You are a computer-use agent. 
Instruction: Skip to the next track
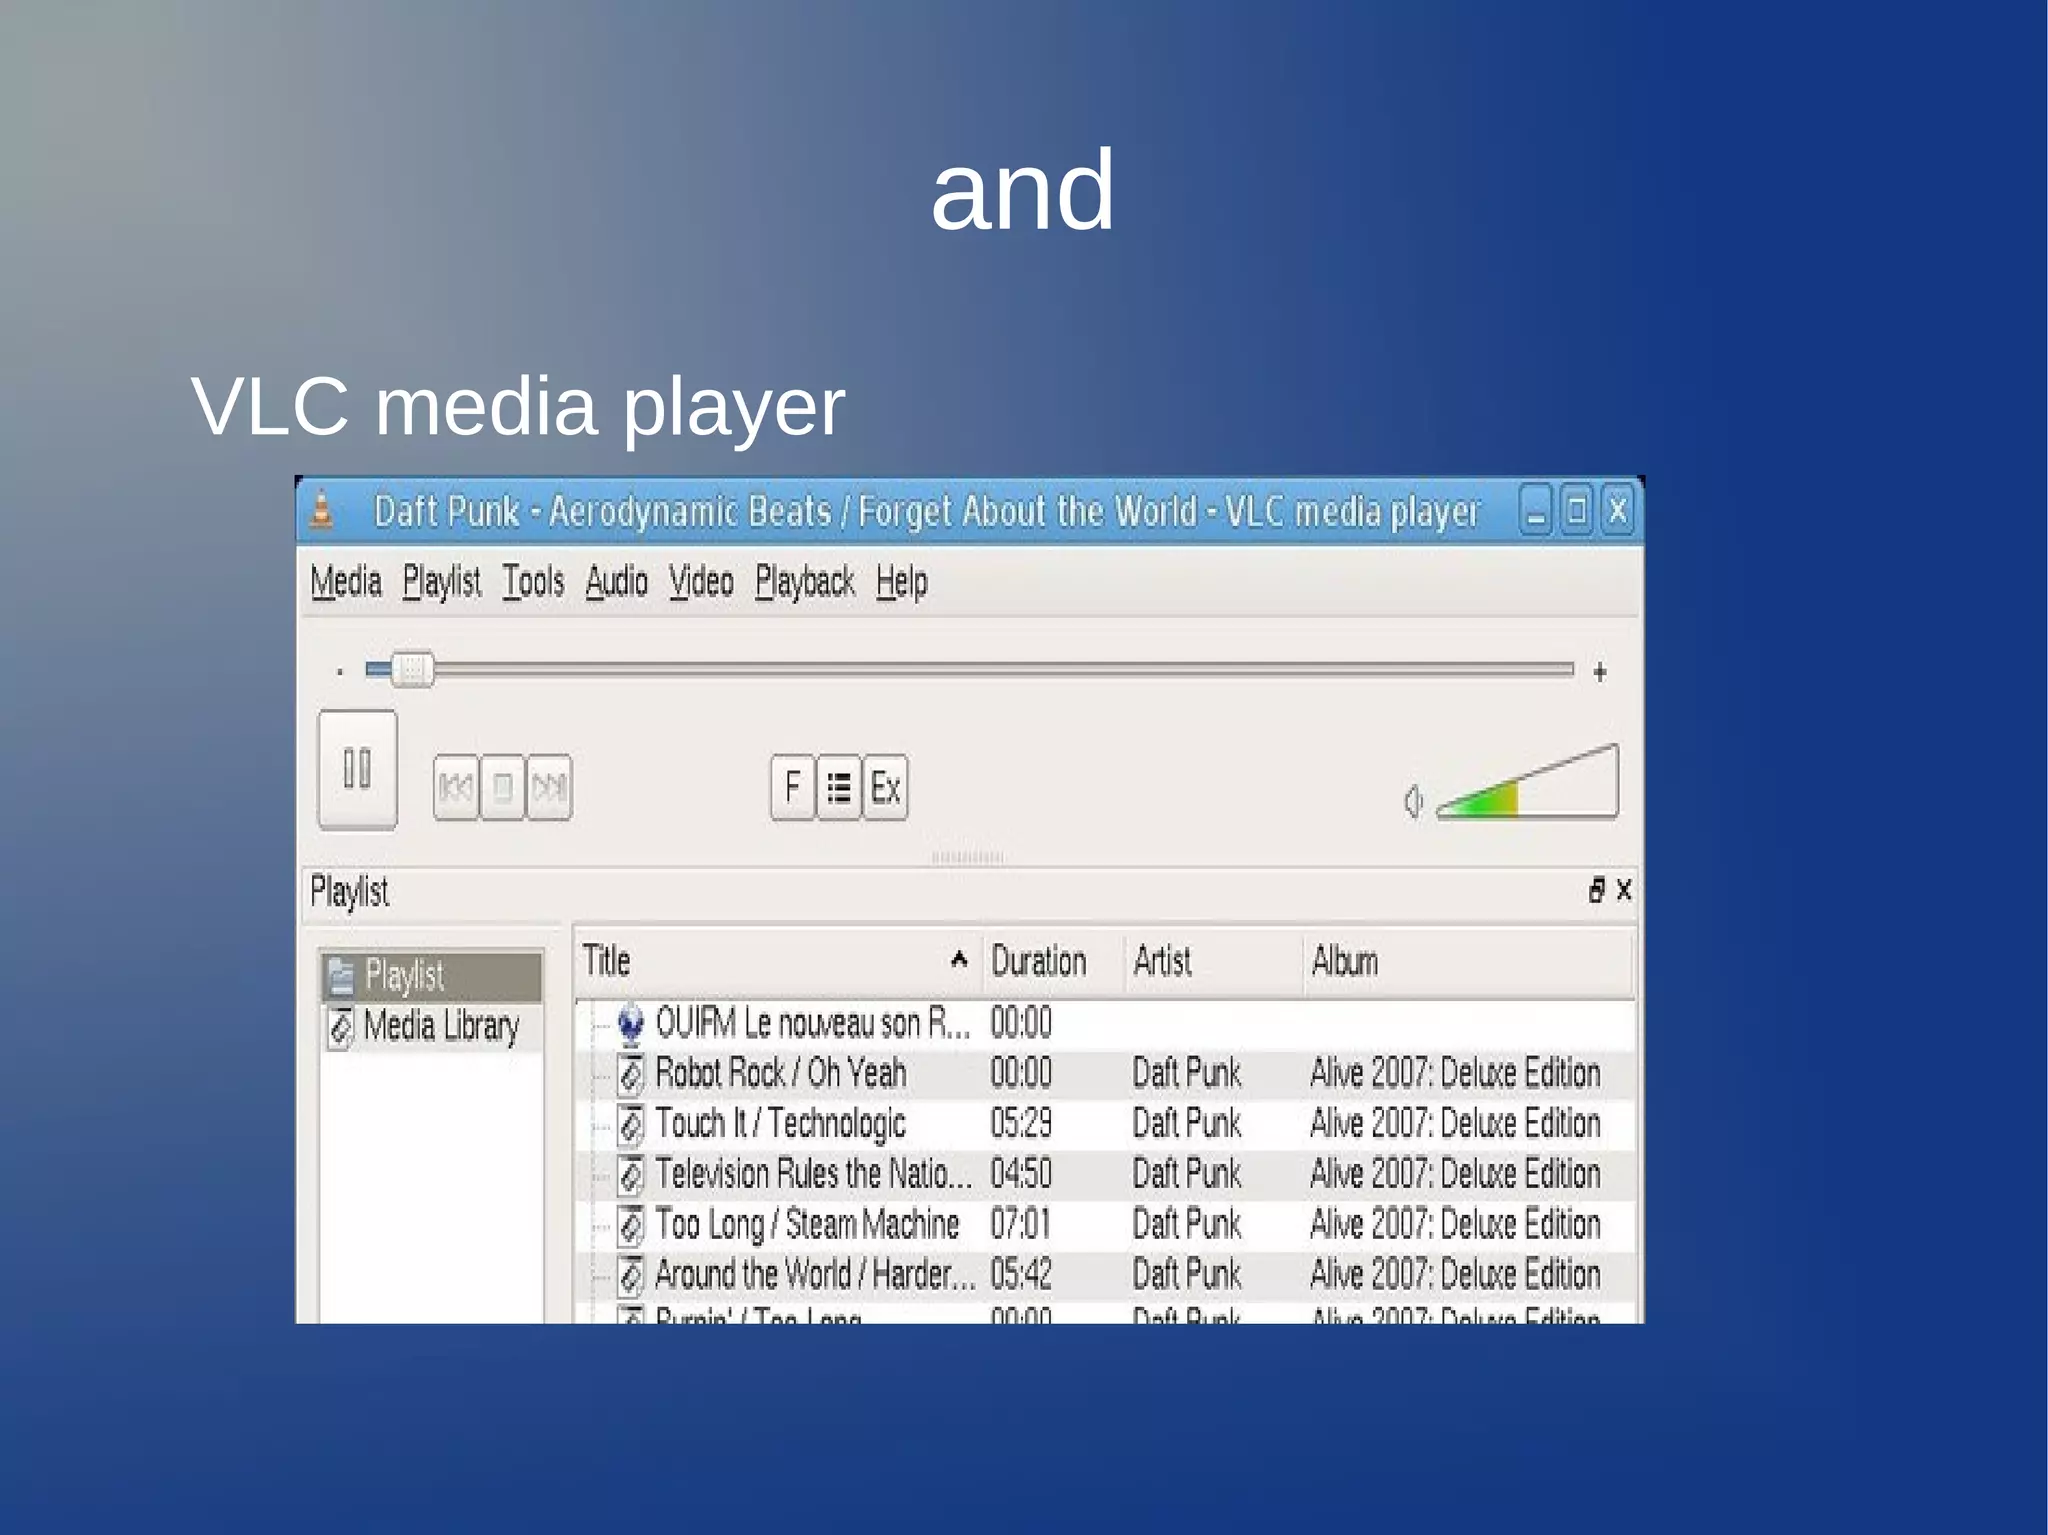coord(549,788)
